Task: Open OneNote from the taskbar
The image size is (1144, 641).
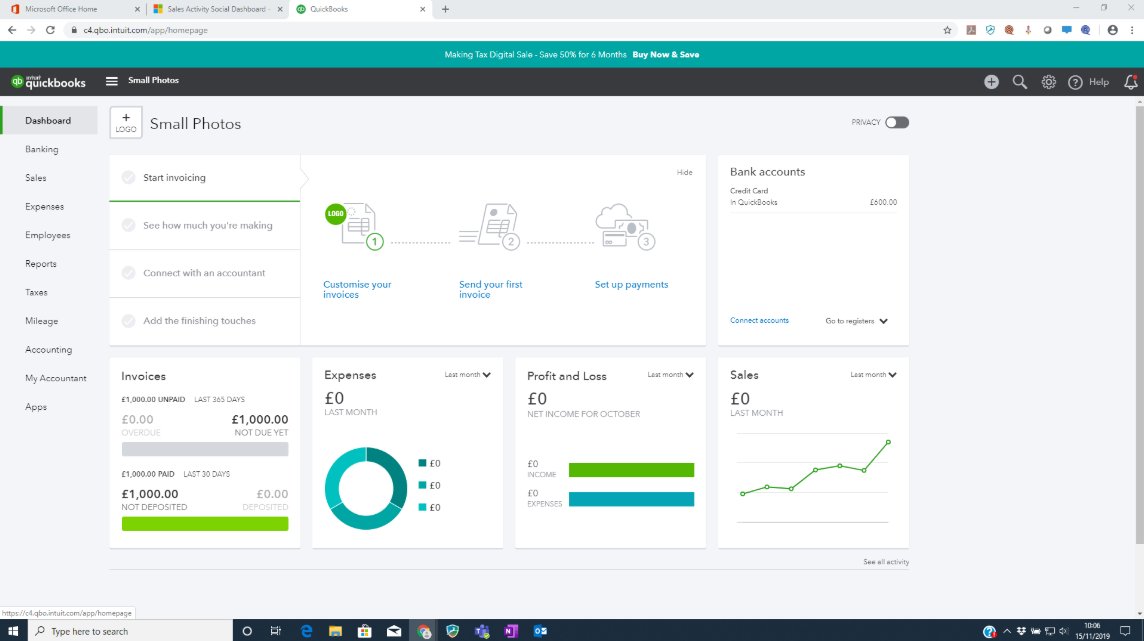Action: coord(511,631)
